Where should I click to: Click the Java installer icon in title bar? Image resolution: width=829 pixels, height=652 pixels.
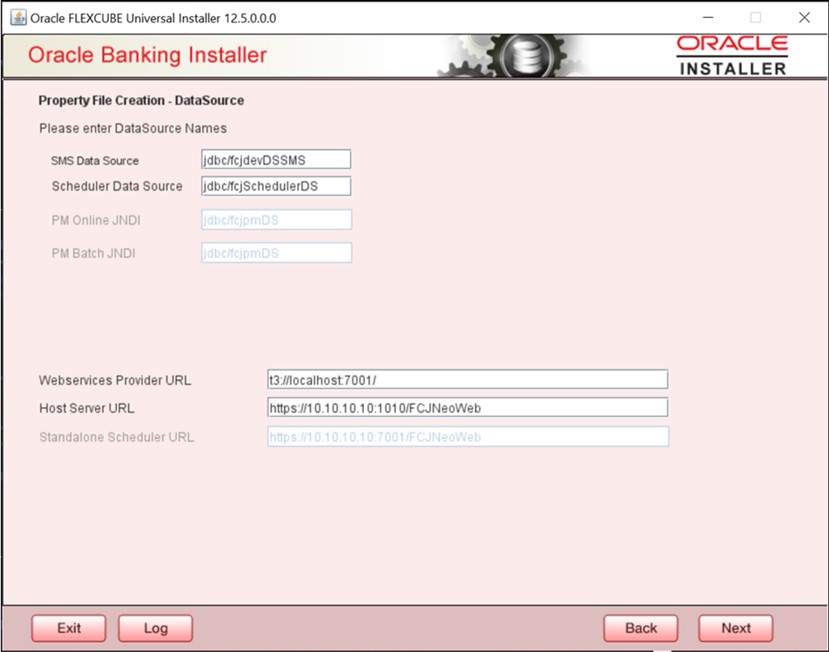click(19, 17)
